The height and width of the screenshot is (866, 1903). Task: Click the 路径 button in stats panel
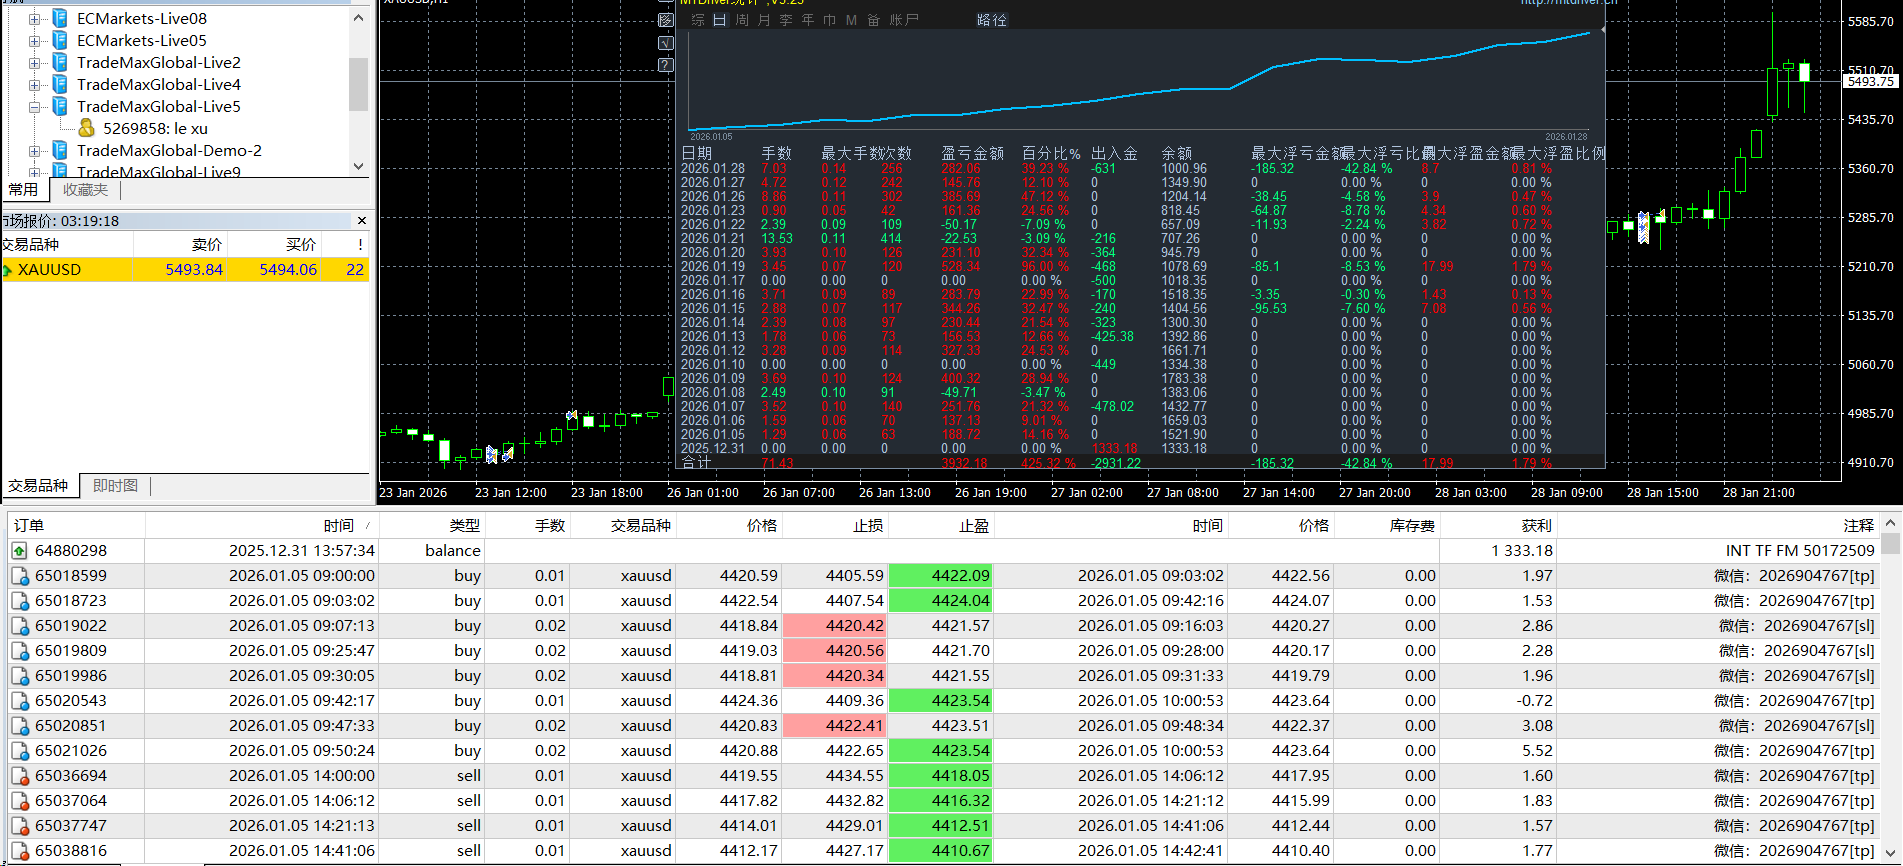tap(991, 20)
